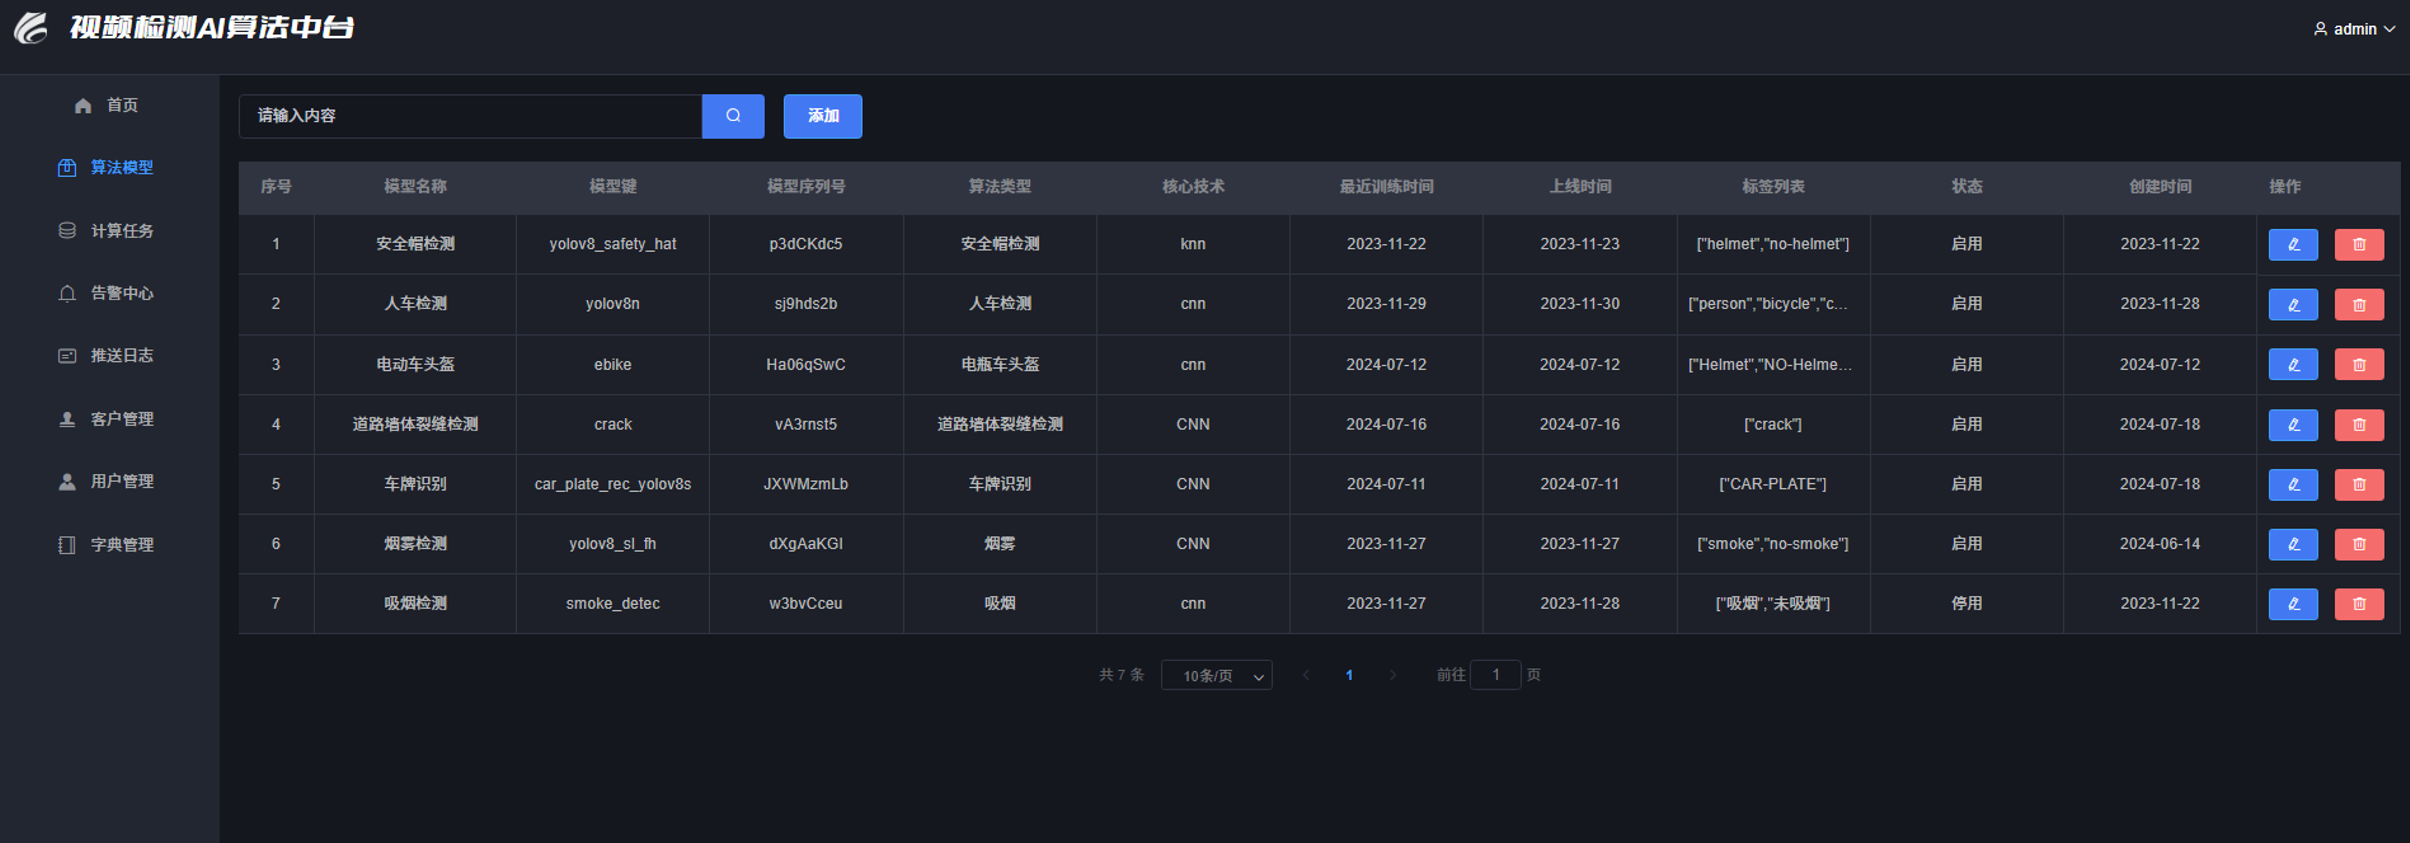Click the 模型名称 column header

point(415,187)
